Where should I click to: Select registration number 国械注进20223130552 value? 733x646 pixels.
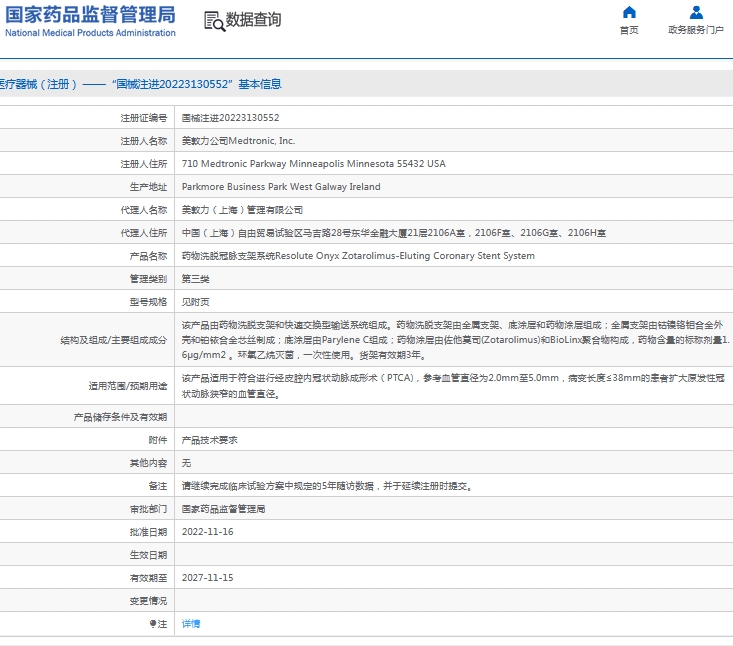(230, 118)
